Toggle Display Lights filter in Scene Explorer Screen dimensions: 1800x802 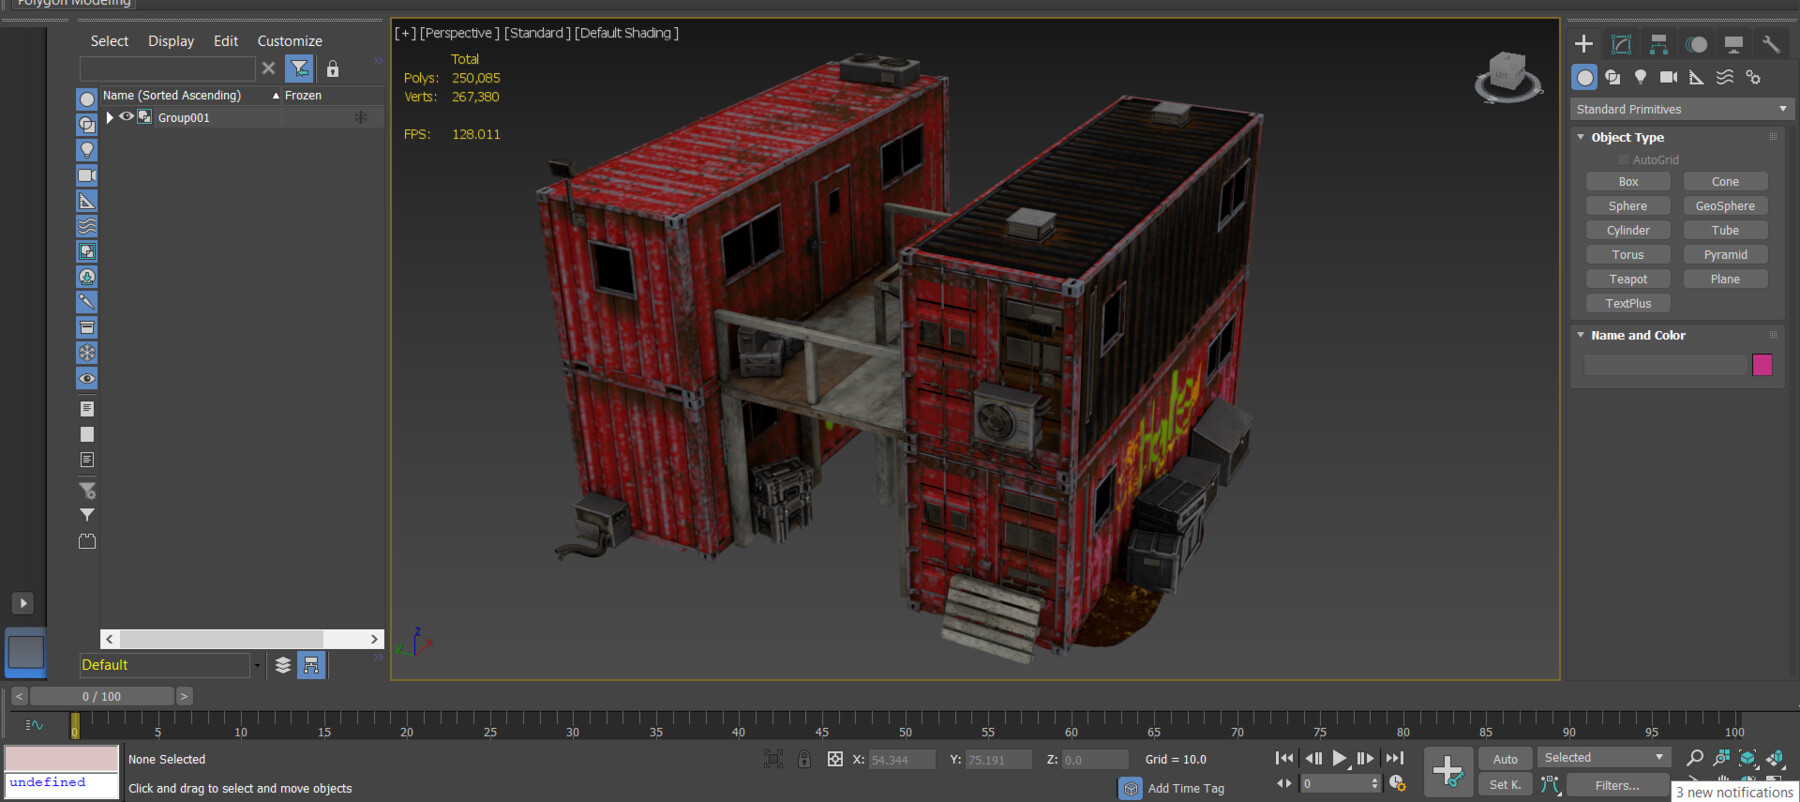87,150
